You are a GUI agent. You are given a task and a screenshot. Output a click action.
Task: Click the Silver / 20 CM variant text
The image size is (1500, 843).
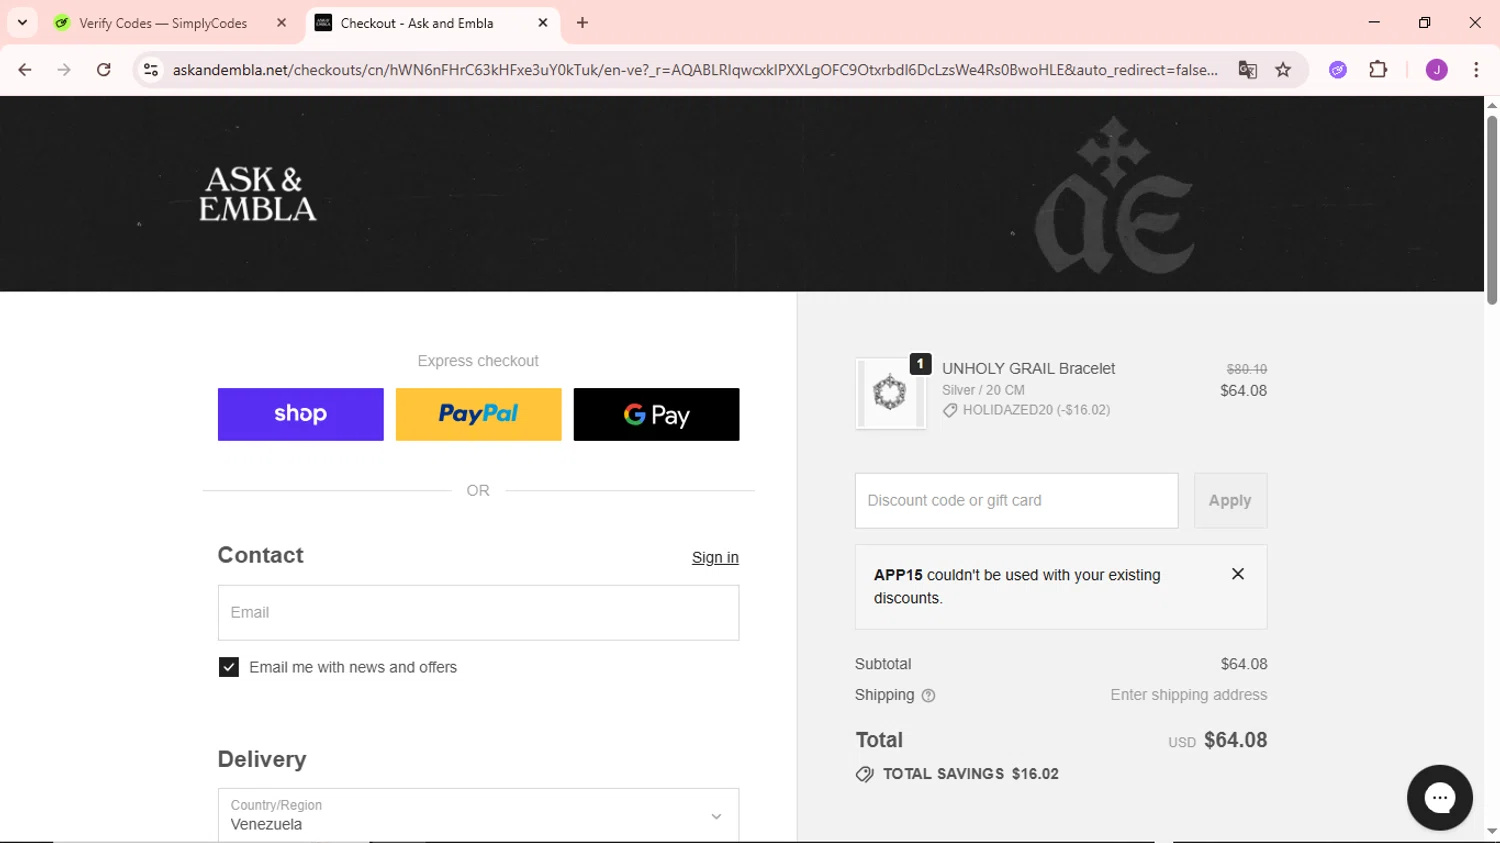click(x=983, y=390)
